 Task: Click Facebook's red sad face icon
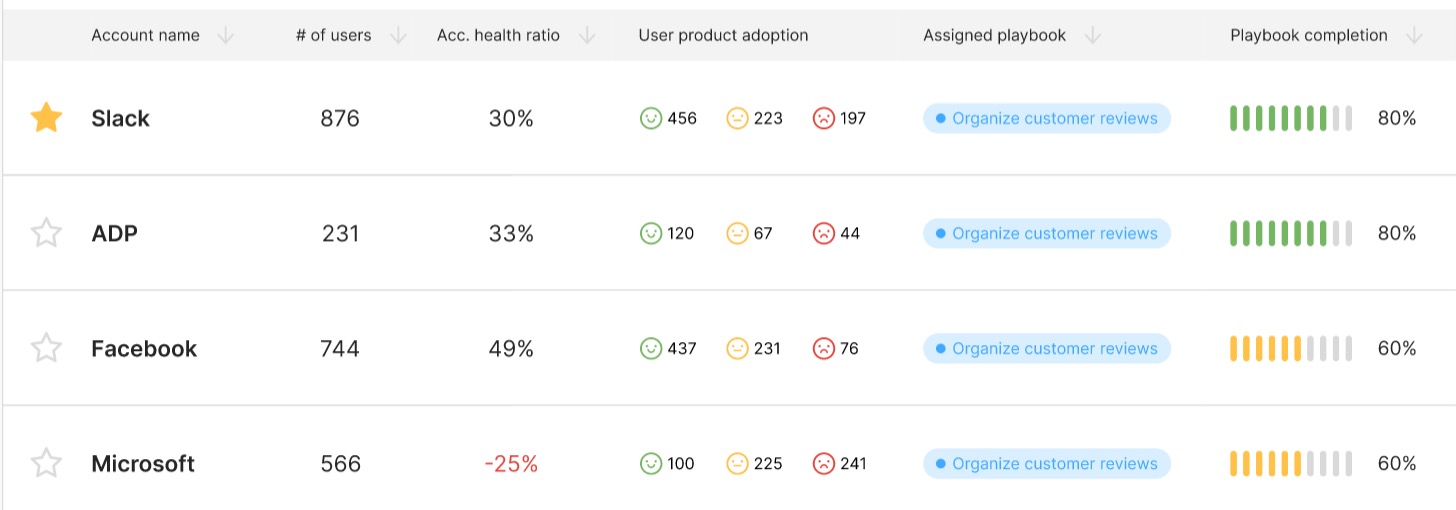tap(823, 349)
